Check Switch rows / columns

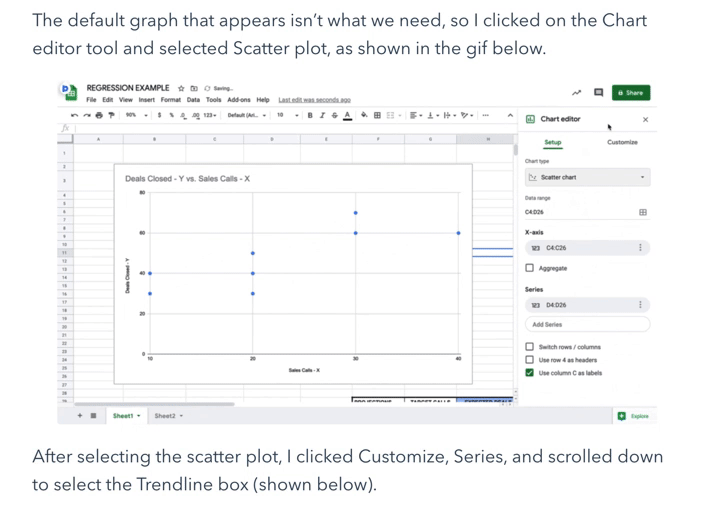tap(530, 347)
